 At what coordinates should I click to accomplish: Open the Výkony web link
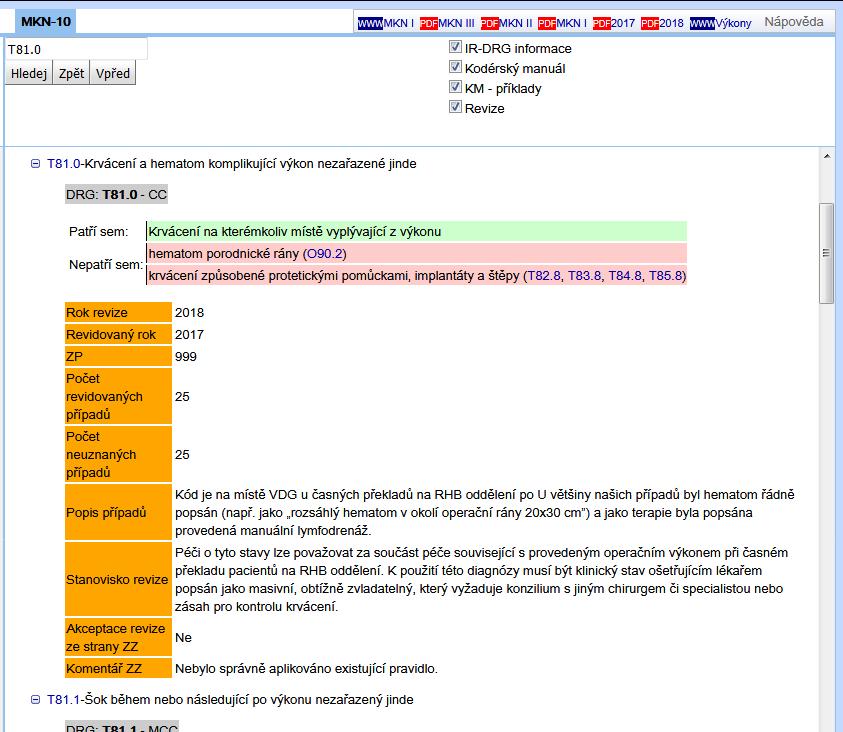(733, 24)
